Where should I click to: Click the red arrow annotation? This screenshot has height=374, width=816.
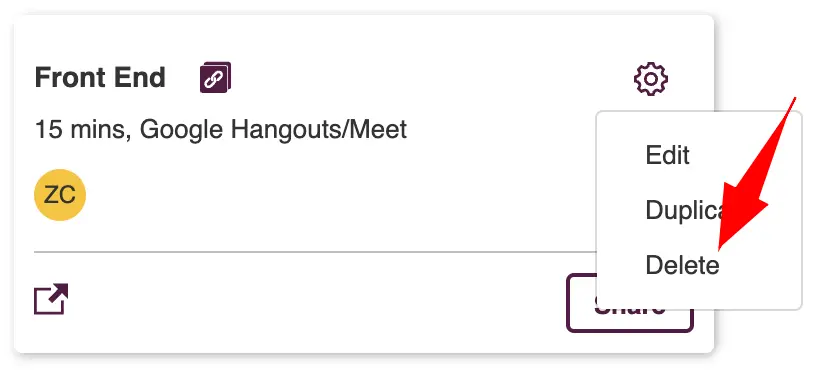(x=749, y=192)
